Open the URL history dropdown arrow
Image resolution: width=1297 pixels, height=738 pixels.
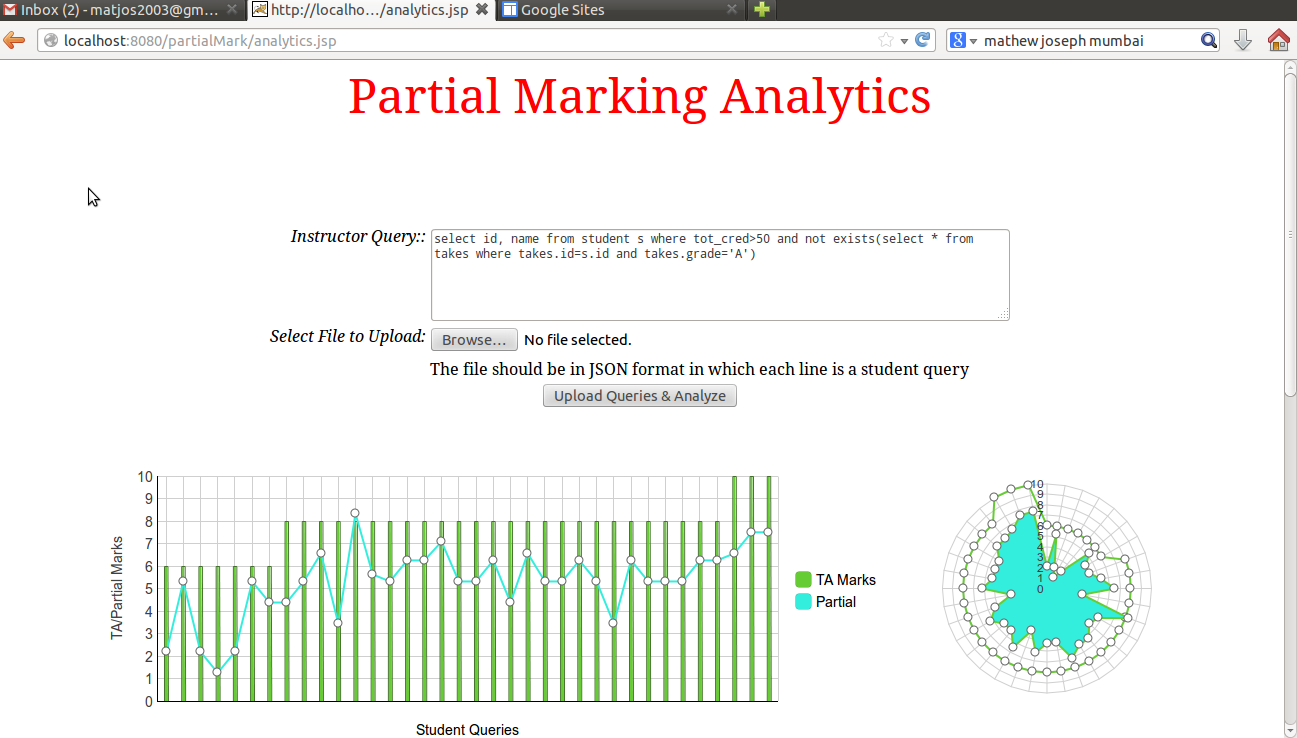pyautogui.click(x=904, y=41)
